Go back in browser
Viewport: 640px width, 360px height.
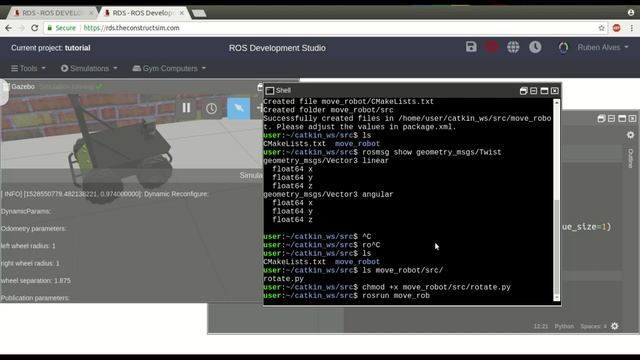point(9,28)
